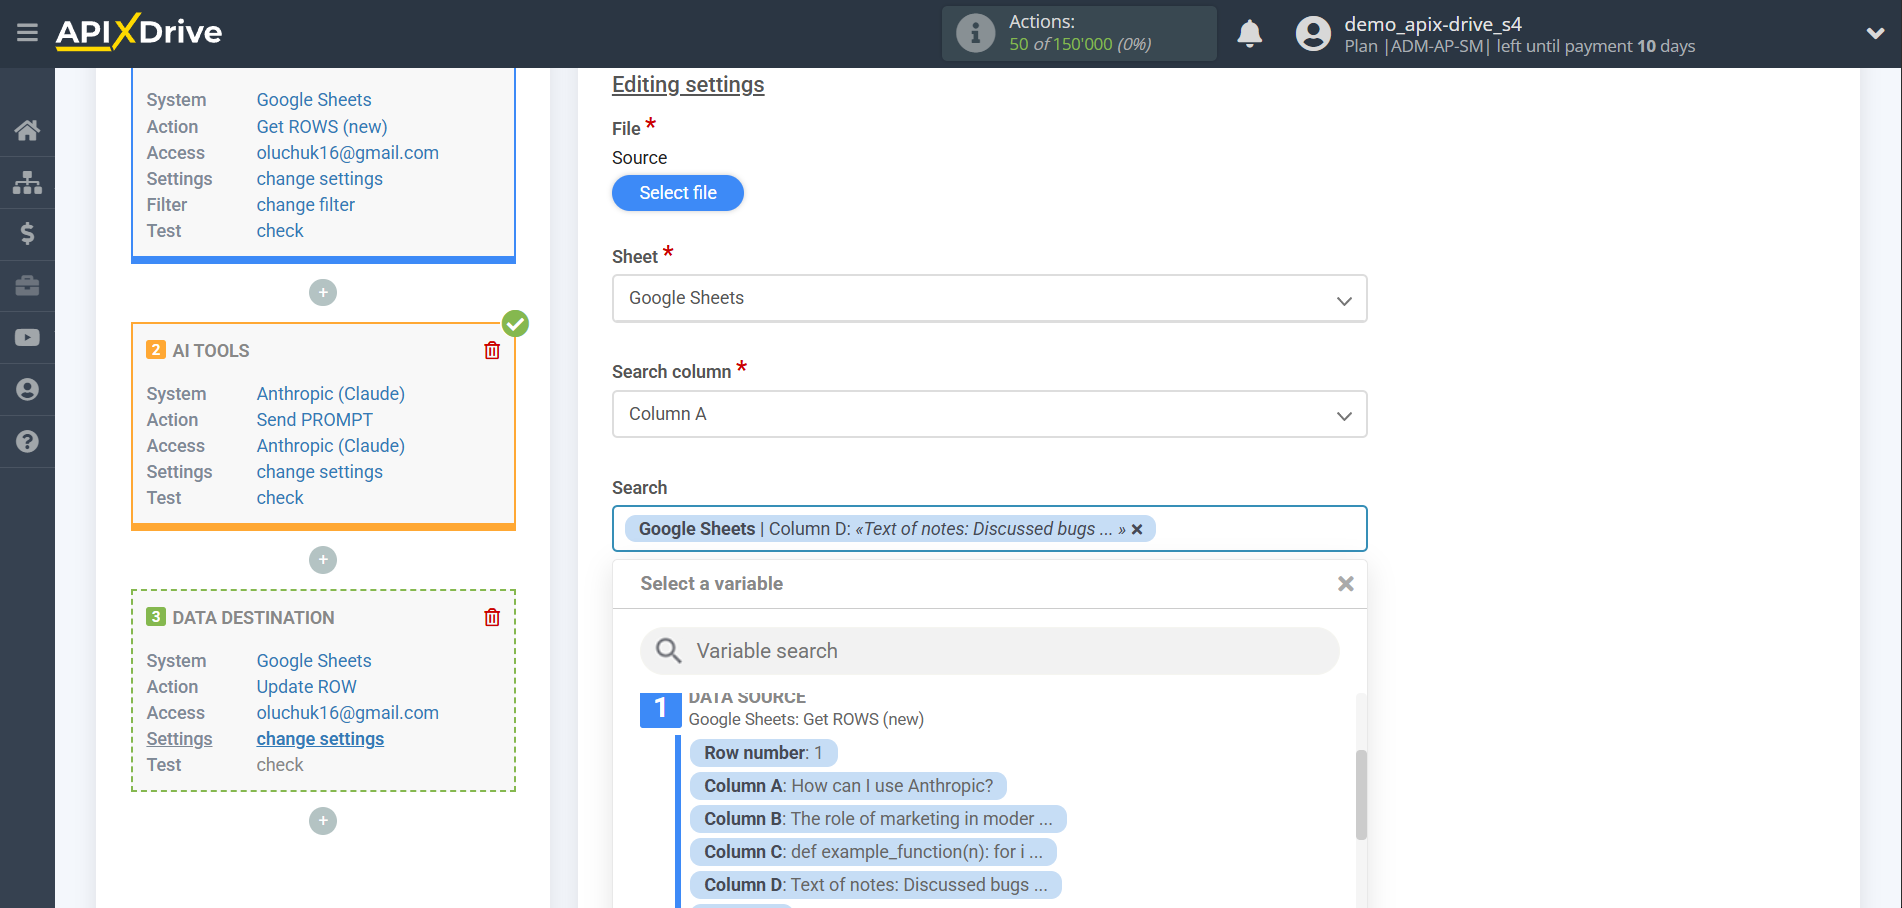Open the help question mark icon

click(x=27, y=441)
